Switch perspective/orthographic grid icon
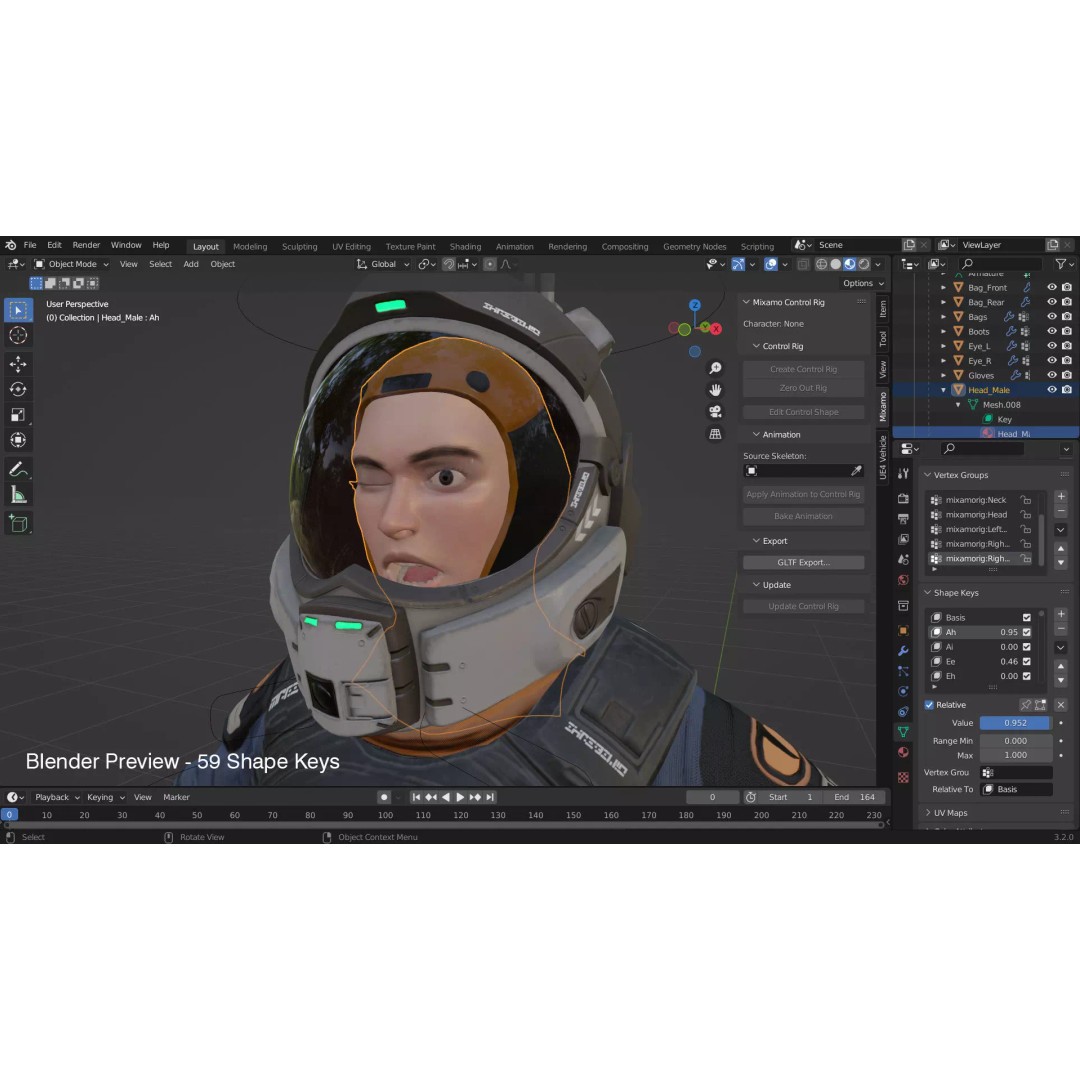This screenshot has height=1080, width=1080. [x=716, y=434]
